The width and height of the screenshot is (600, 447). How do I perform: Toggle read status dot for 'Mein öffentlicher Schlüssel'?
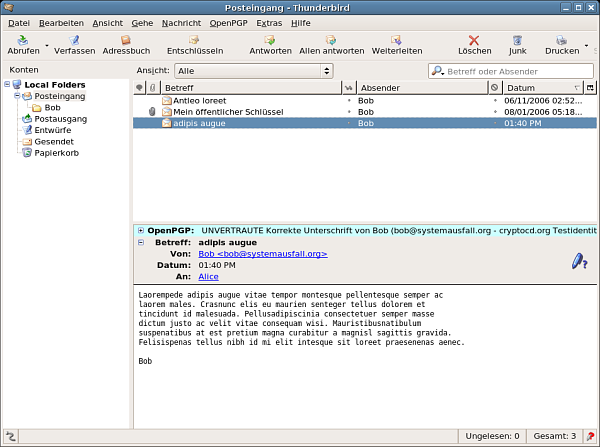[349, 112]
